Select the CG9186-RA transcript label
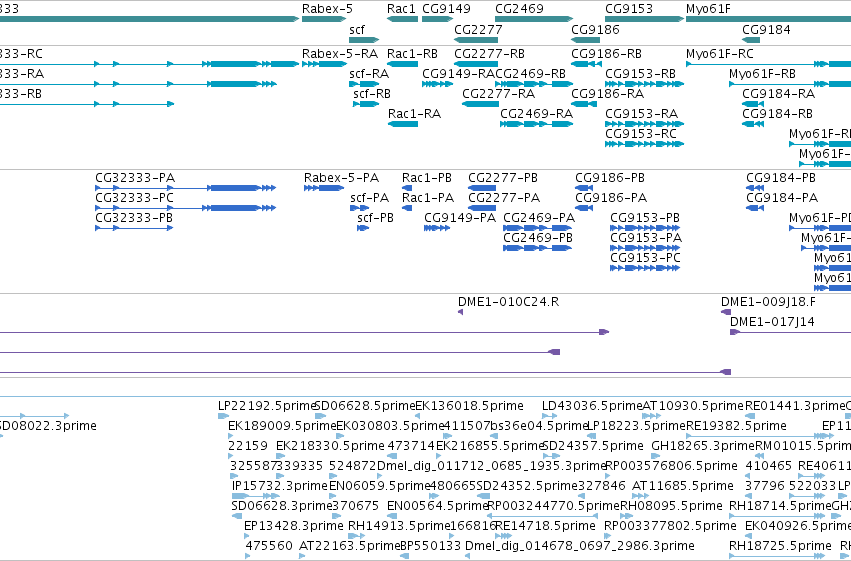 point(607,94)
